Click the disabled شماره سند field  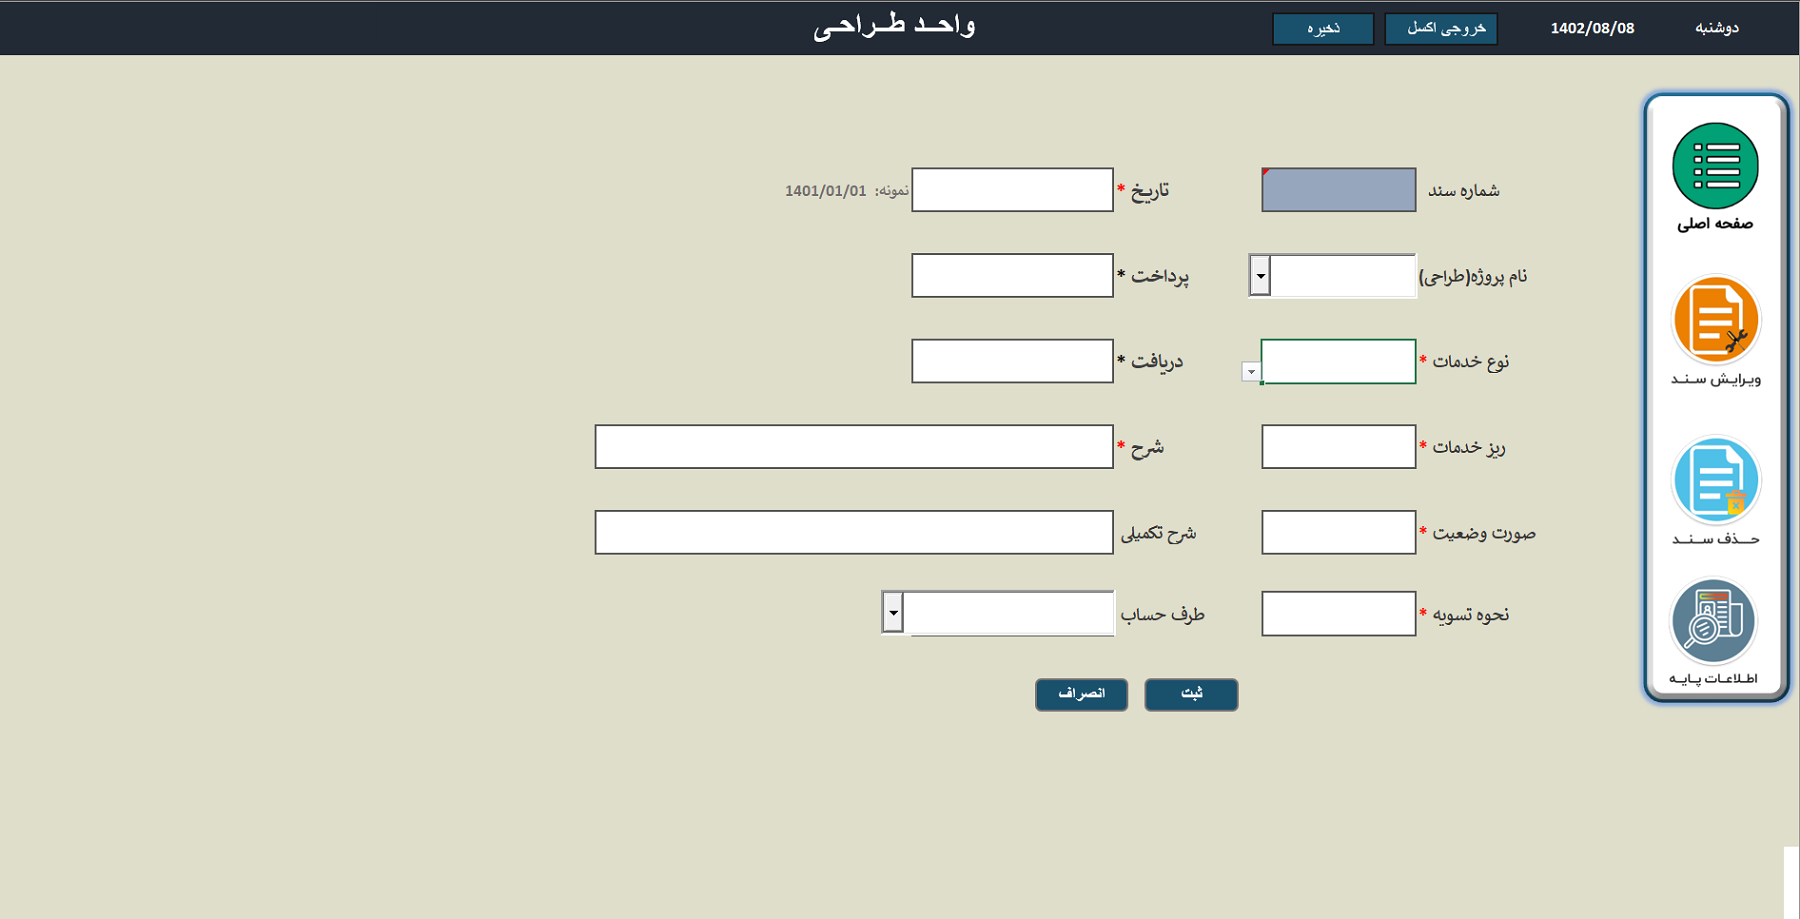1337,190
